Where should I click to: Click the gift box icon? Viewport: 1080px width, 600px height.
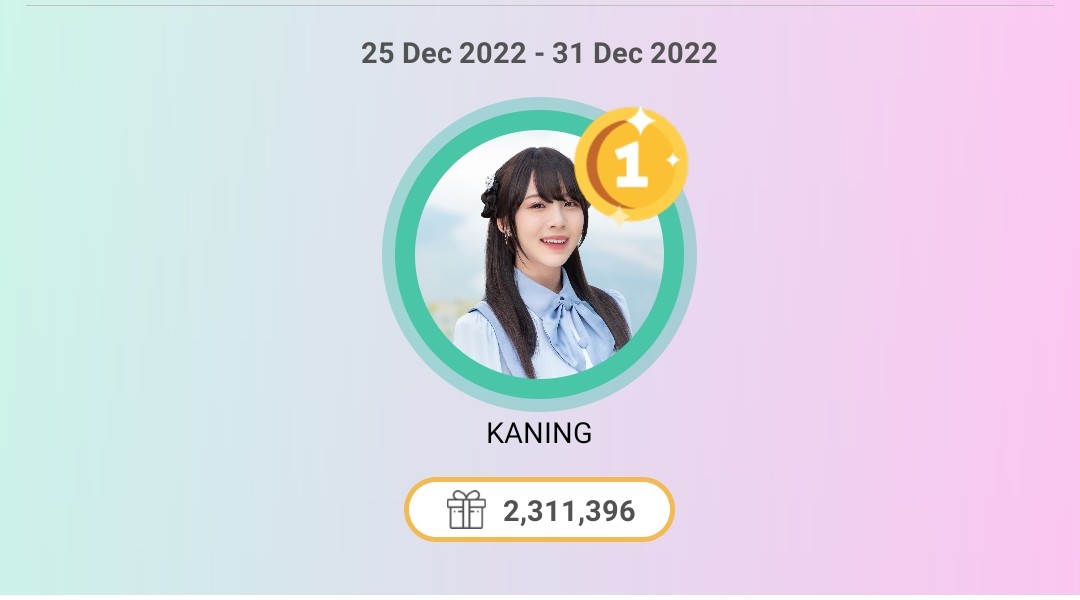pos(466,510)
